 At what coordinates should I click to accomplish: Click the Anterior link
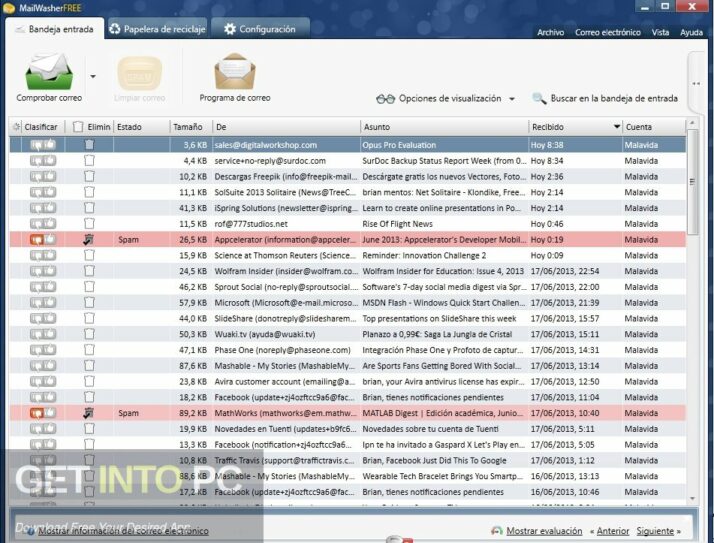coord(612,531)
